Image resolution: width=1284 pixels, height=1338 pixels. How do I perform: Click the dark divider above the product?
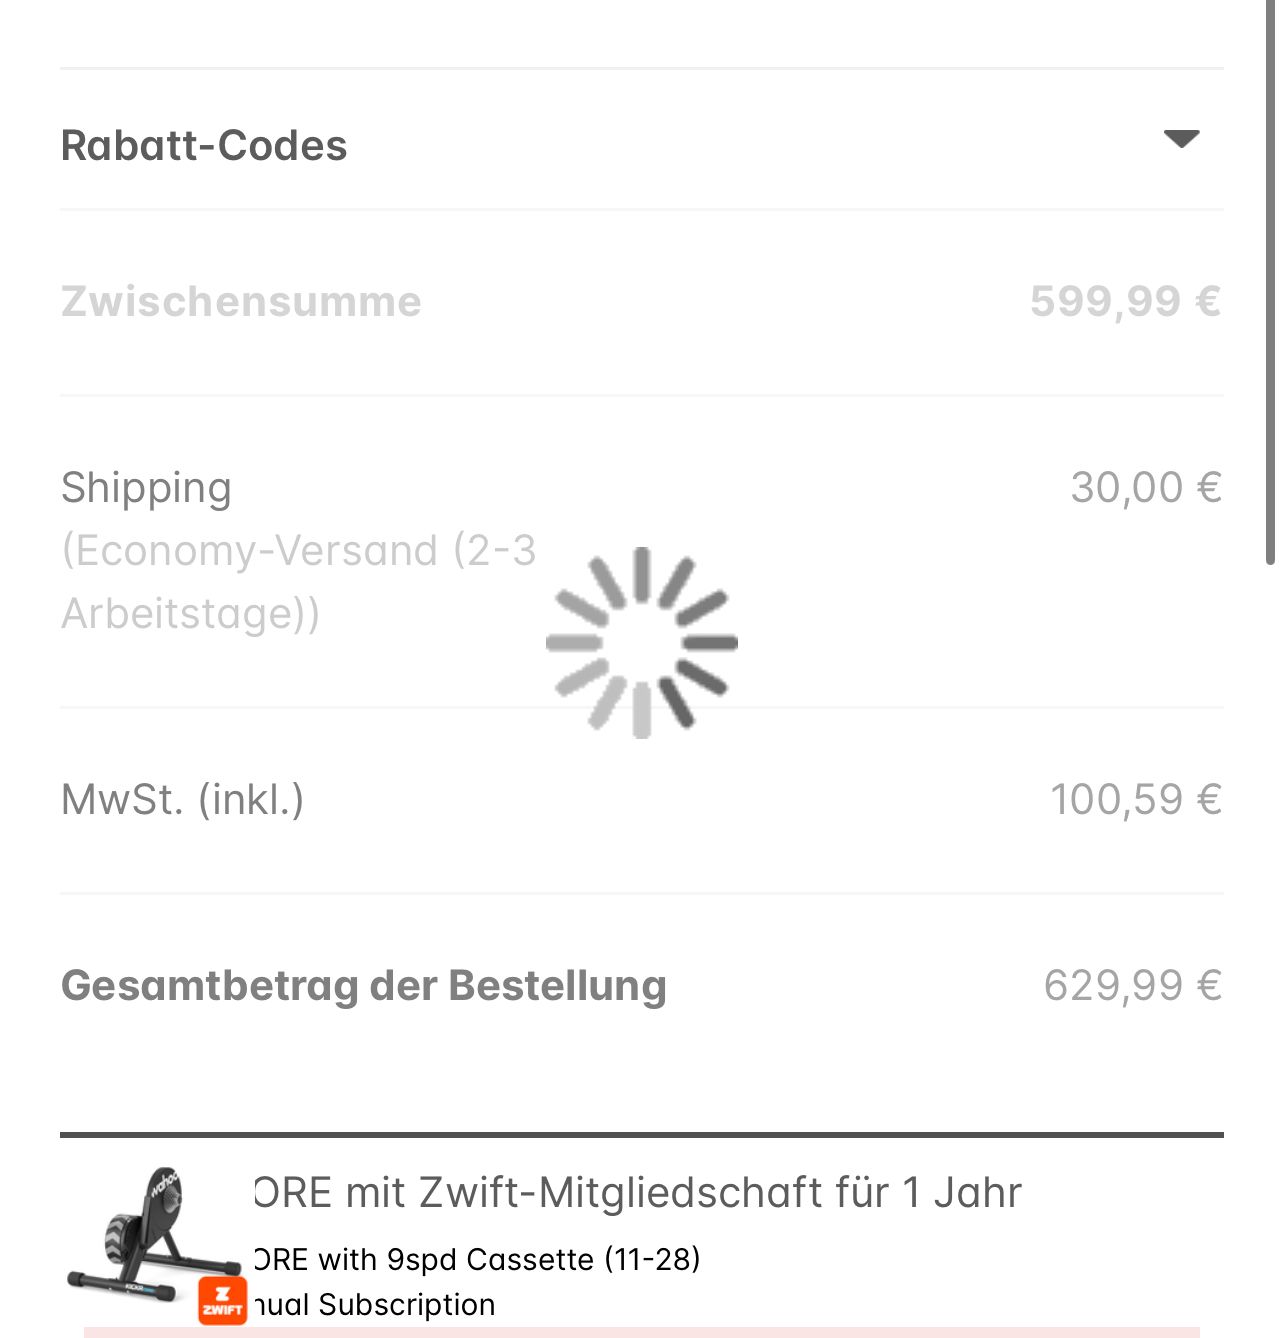642,1135
